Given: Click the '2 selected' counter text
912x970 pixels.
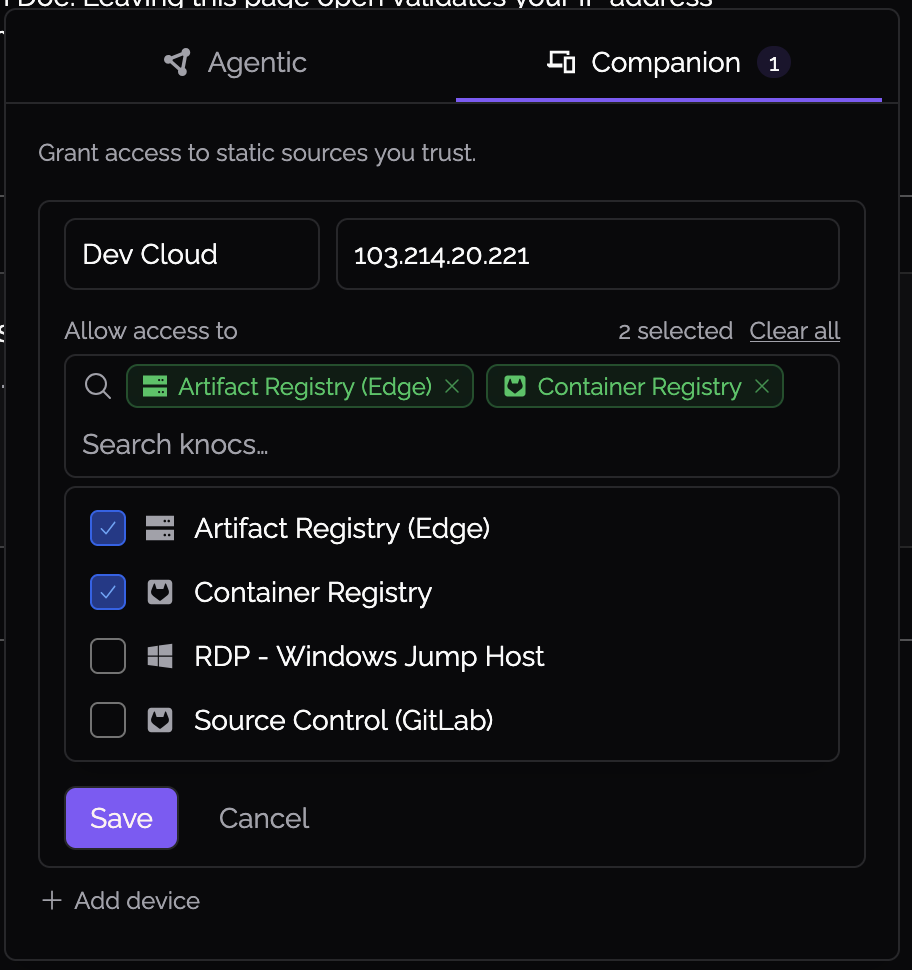Looking at the screenshot, I should (x=676, y=331).
